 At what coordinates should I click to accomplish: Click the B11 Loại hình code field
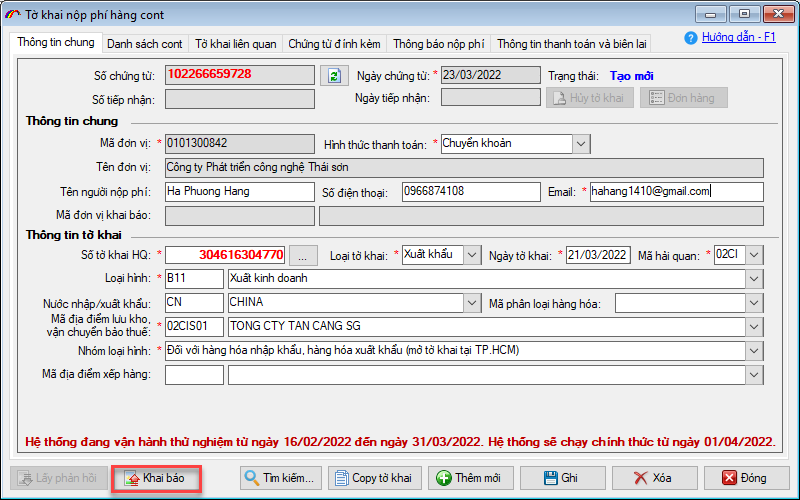[x=194, y=279]
